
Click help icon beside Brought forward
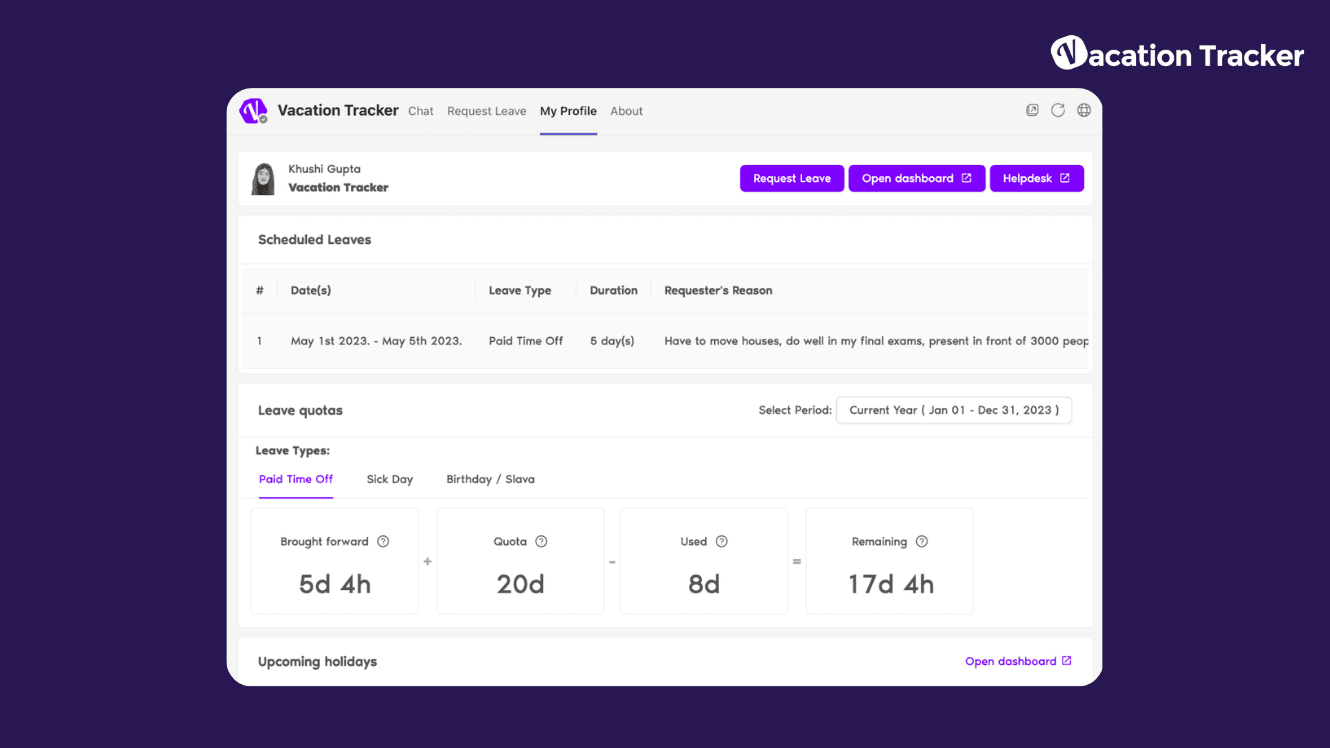tap(383, 542)
